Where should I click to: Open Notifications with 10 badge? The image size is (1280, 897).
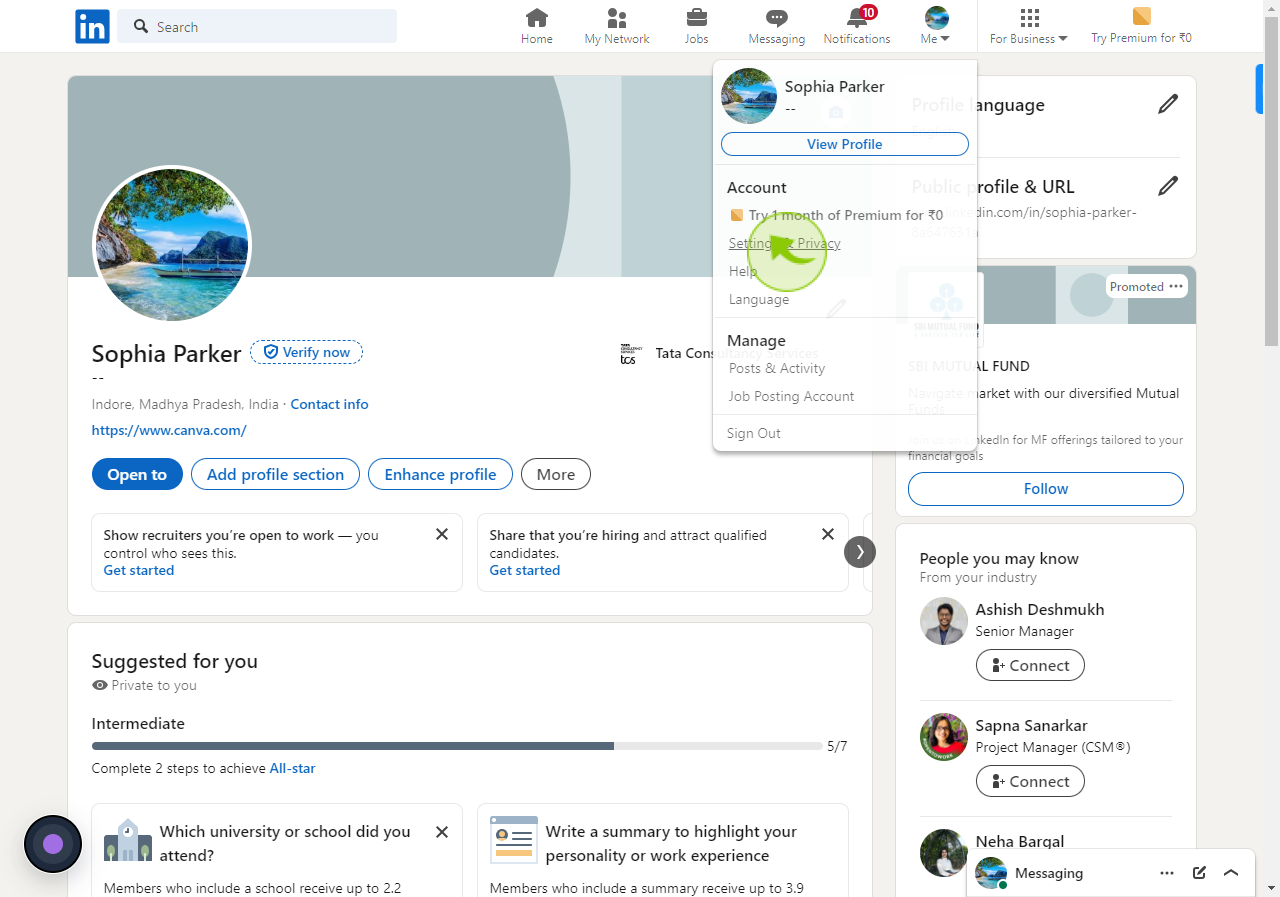click(857, 27)
